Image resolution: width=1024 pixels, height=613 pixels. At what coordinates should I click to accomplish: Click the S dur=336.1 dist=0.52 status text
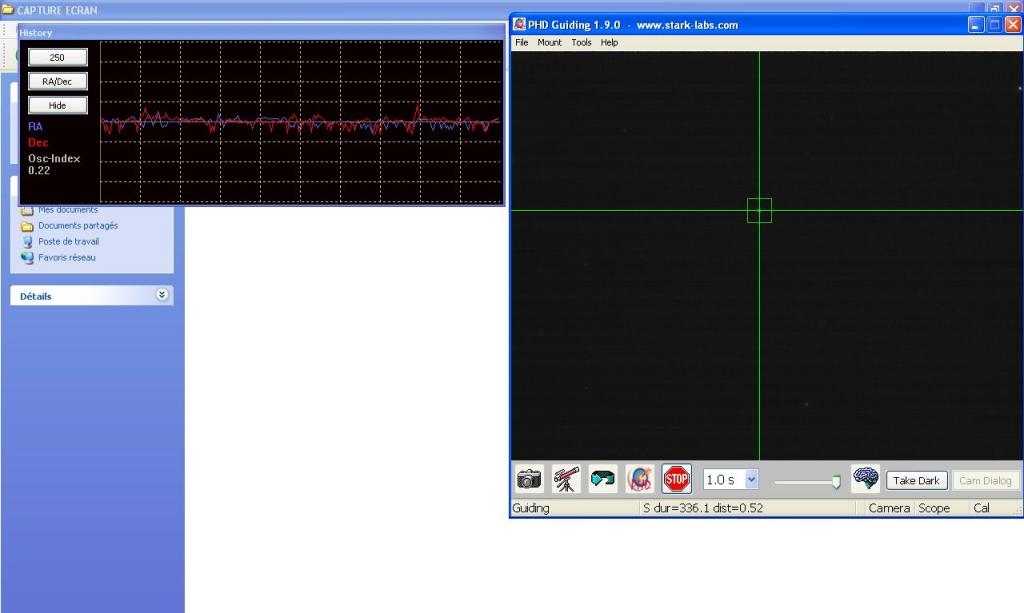703,508
